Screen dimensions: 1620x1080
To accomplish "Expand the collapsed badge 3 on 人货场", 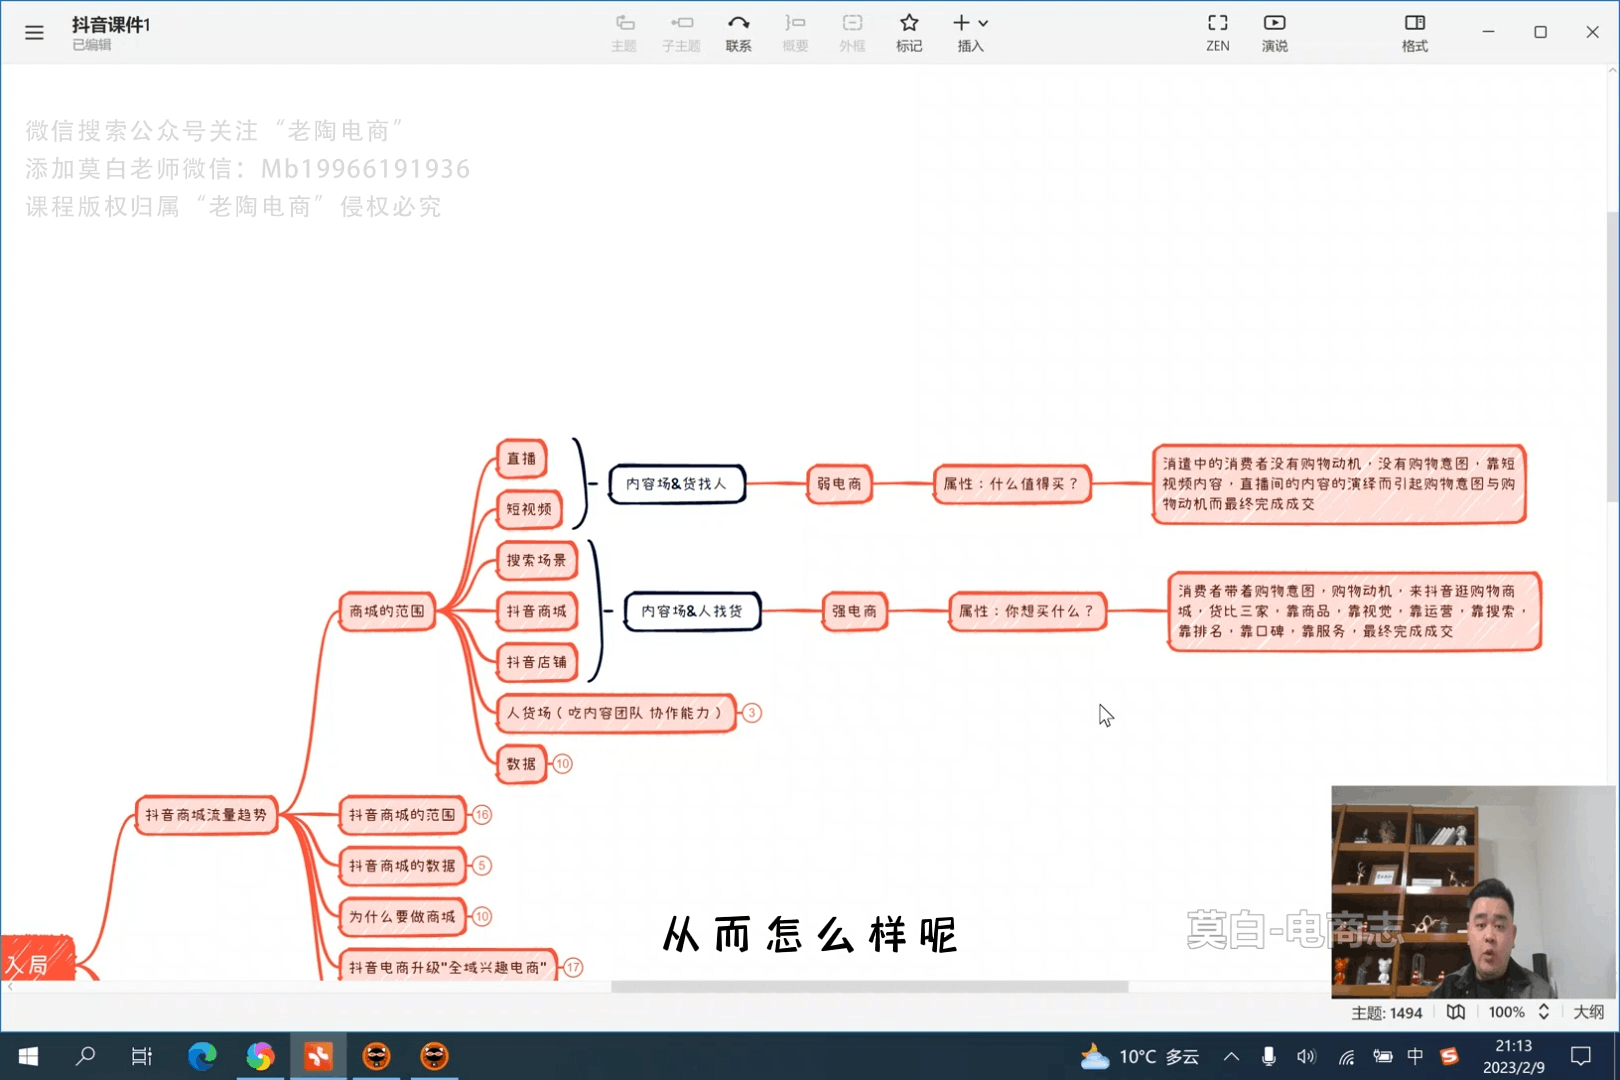I will tap(751, 713).
